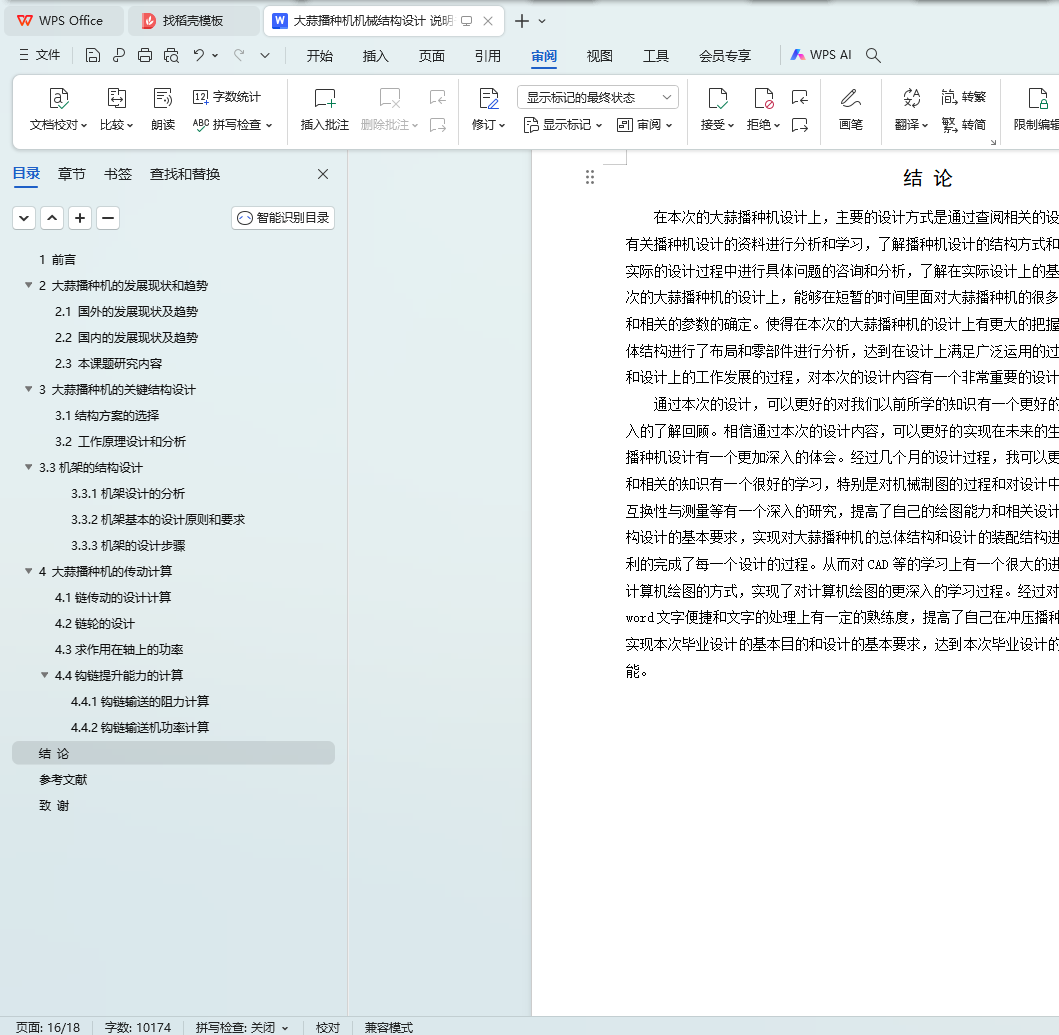Screen dimensions: 1059x1035
Task: Click the move-up arrow button in outline
Action: (x=52, y=218)
